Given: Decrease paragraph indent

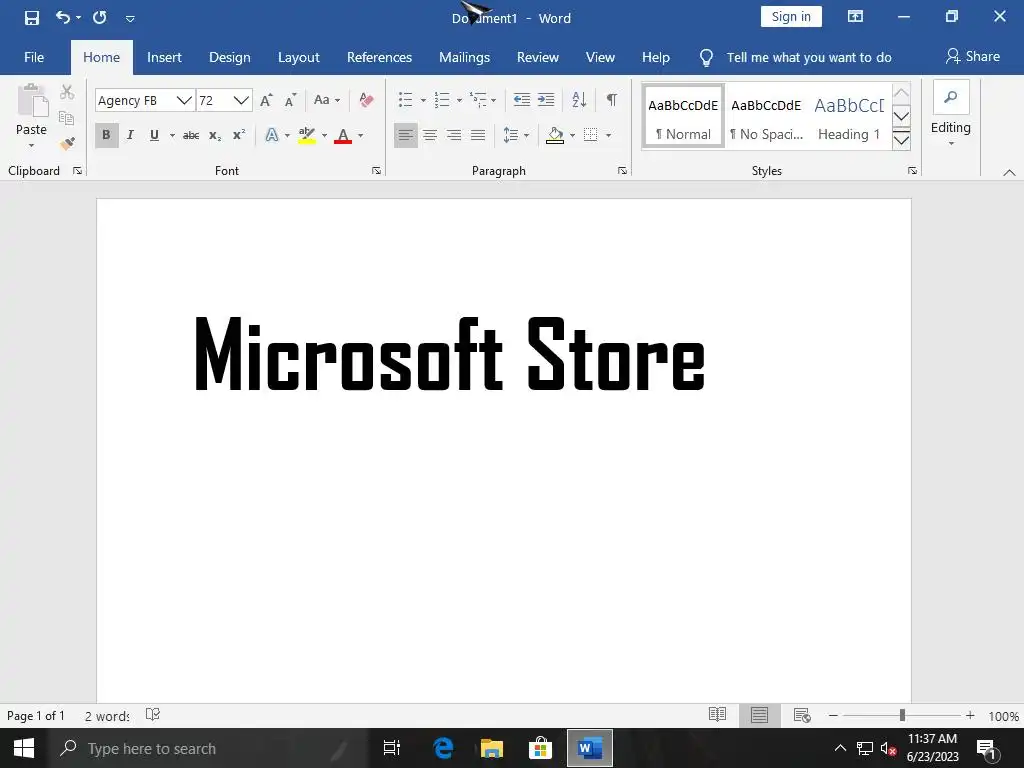Looking at the screenshot, I should (x=521, y=100).
